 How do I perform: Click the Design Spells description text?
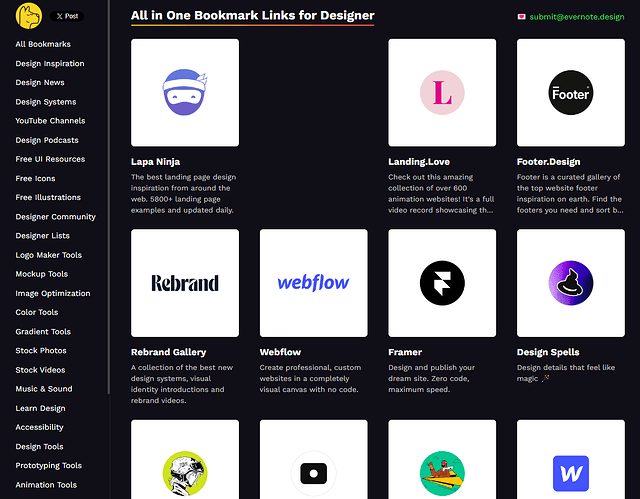(566, 373)
